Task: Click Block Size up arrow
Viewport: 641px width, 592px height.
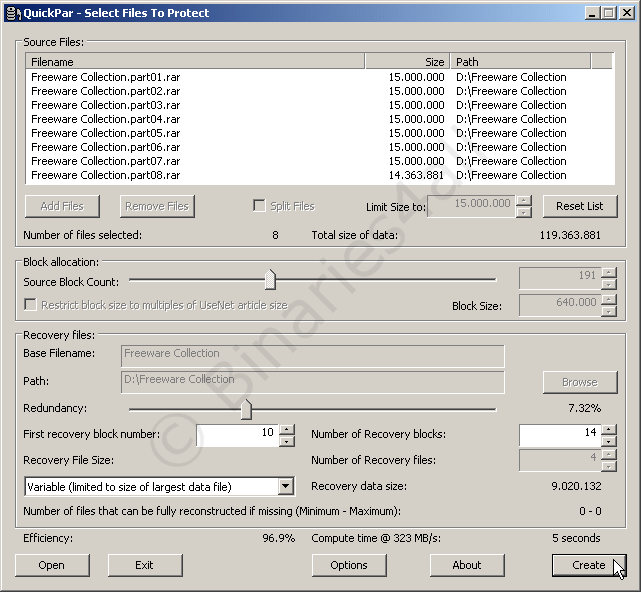Action: point(609,300)
